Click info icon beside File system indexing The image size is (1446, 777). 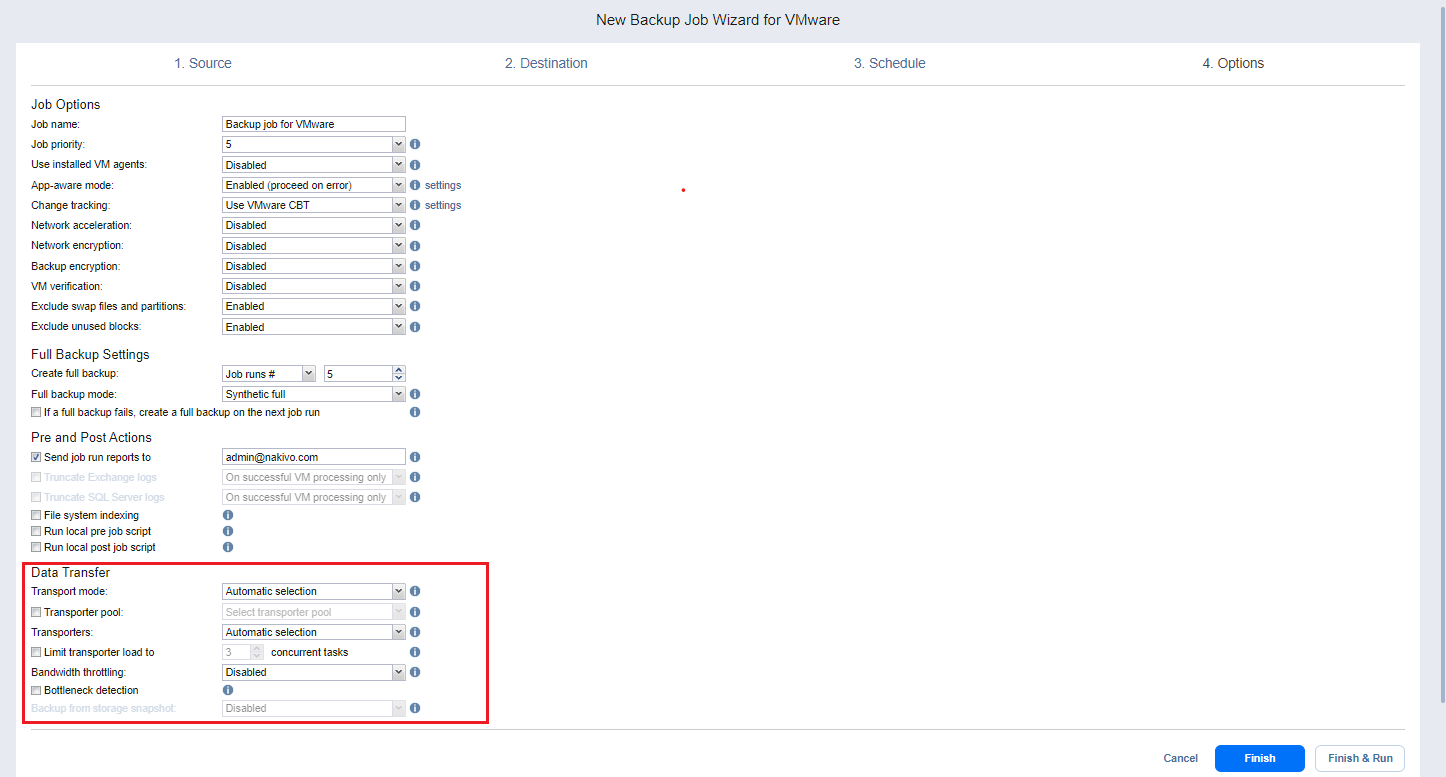pyautogui.click(x=228, y=515)
